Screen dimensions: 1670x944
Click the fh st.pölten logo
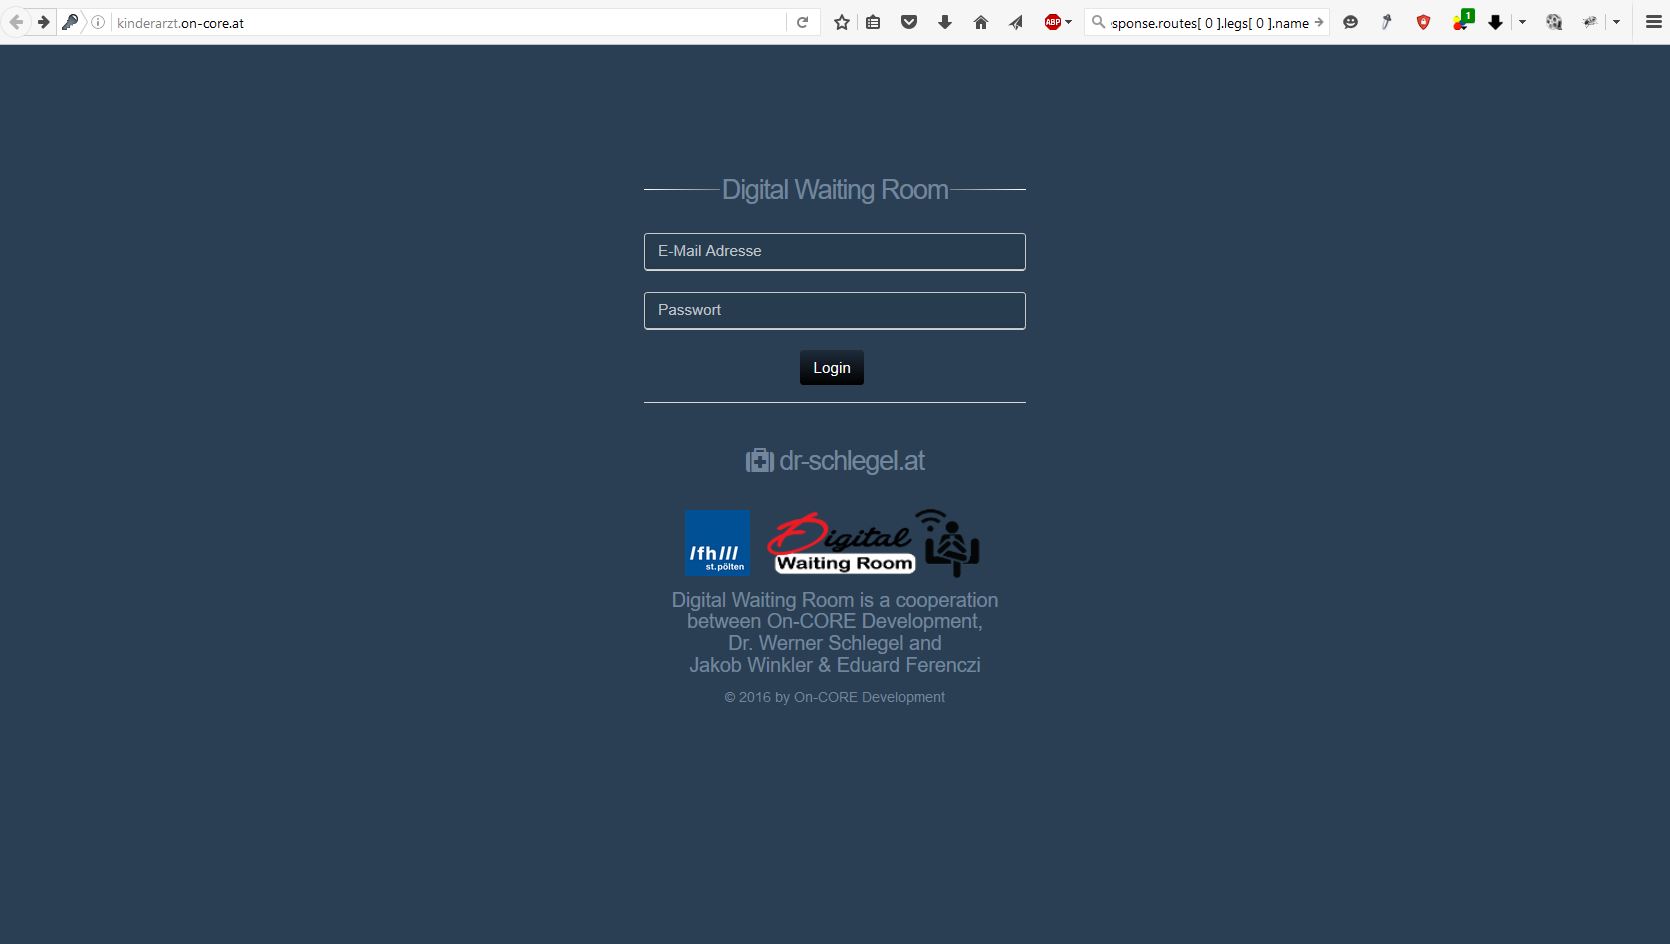coord(717,543)
